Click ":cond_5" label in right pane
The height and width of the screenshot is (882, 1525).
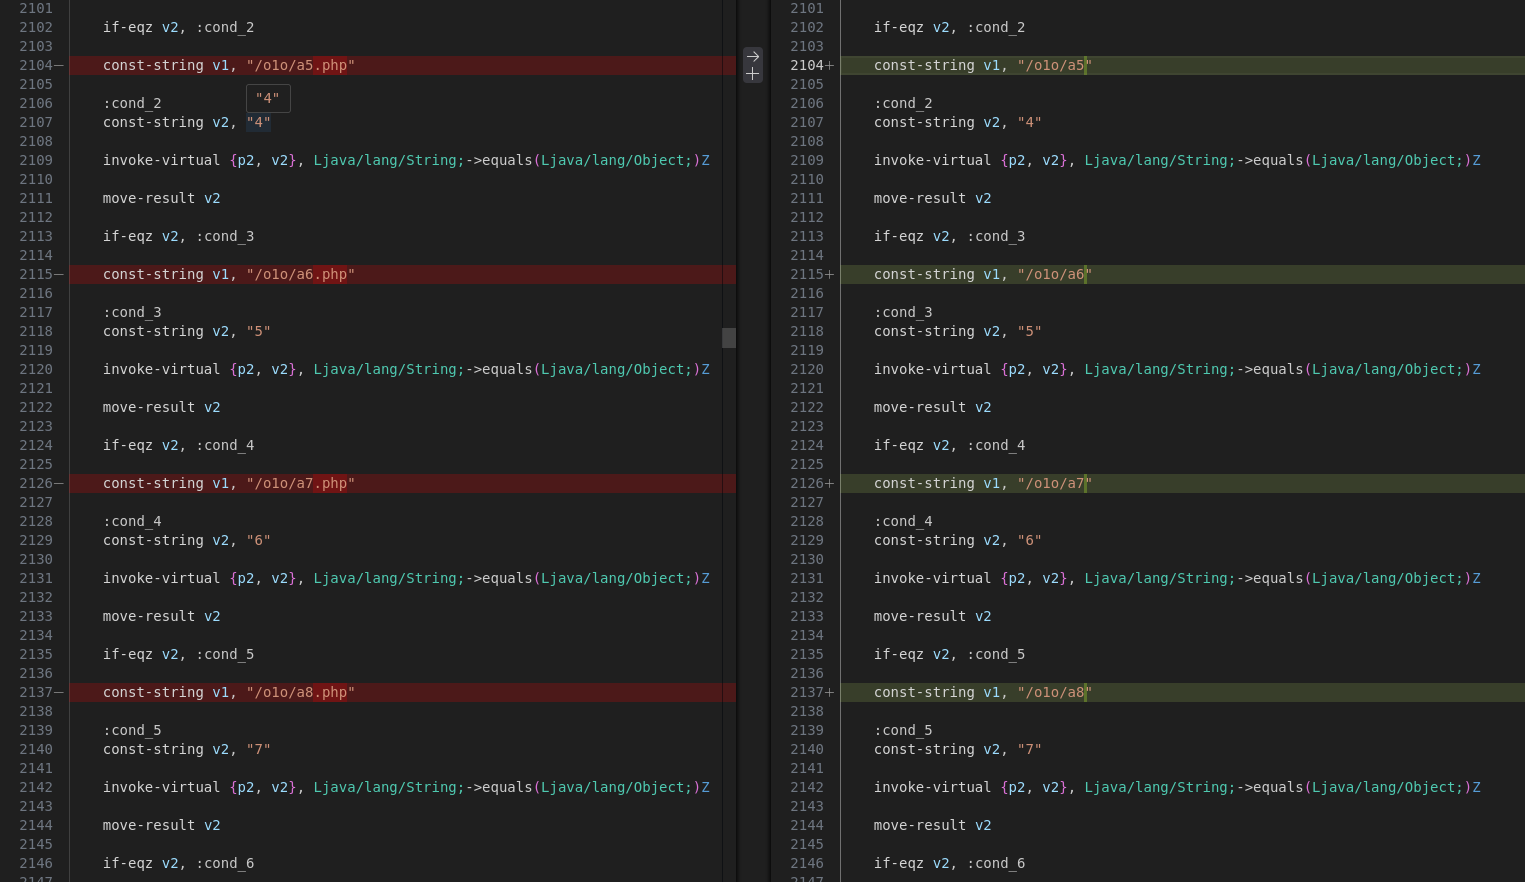pyautogui.click(x=903, y=730)
